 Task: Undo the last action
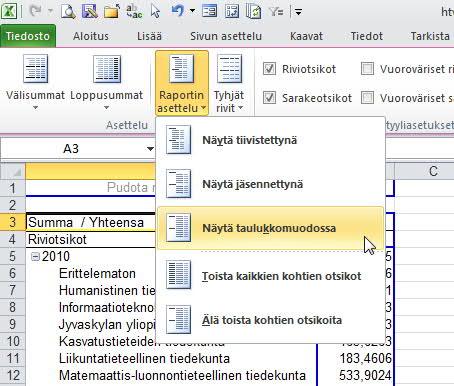(178, 12)
